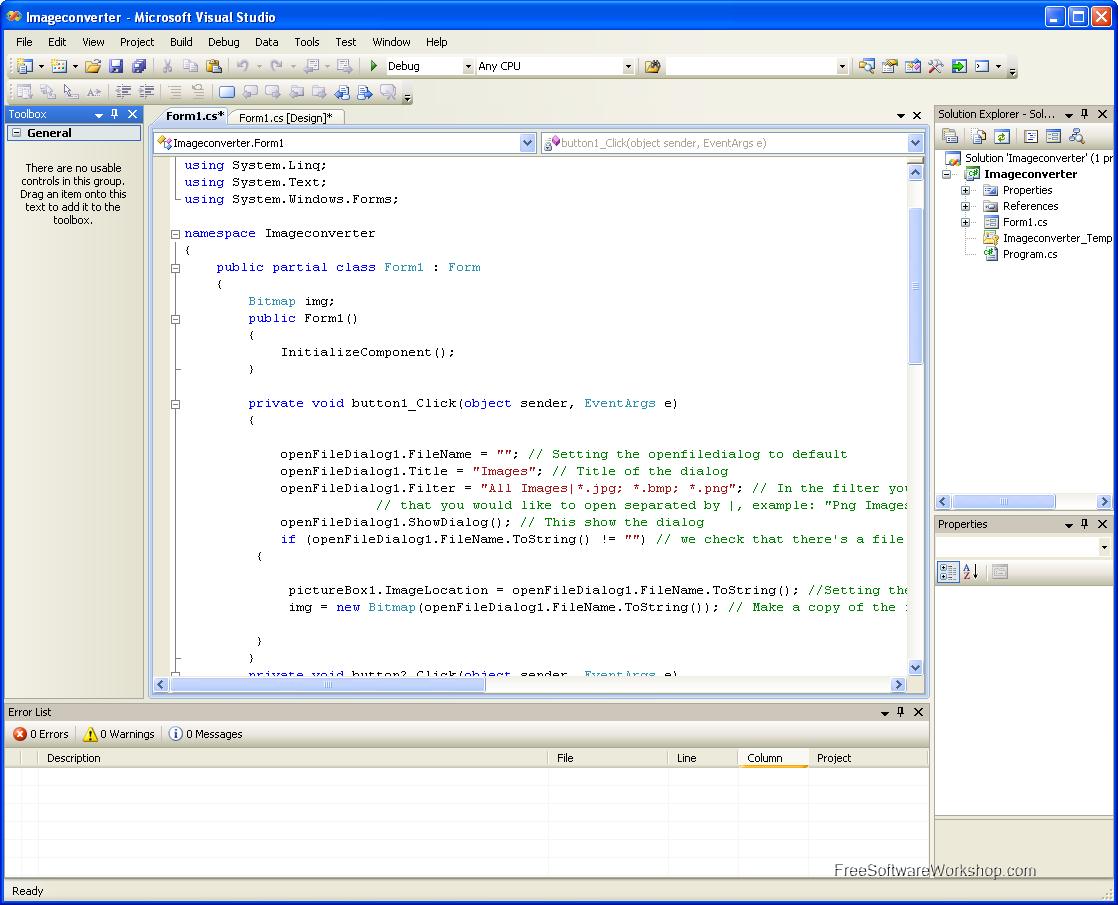Click the Undo arrow icon
The width and height of the screenshot is (1118, 905).
242,66
